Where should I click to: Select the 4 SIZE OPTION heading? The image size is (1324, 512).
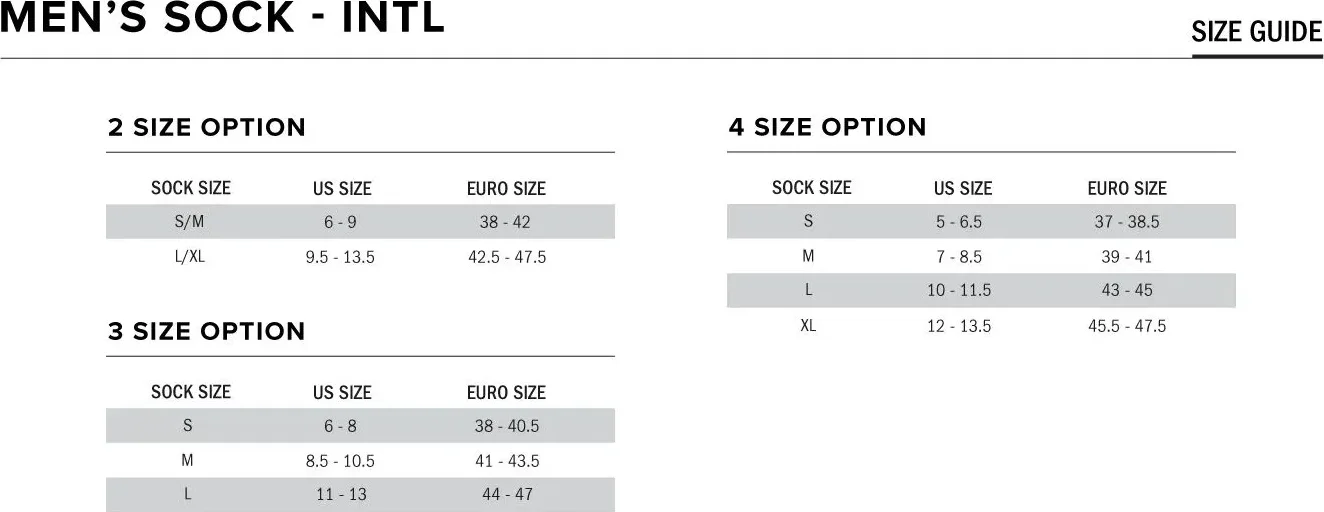(x=827, y=128)
